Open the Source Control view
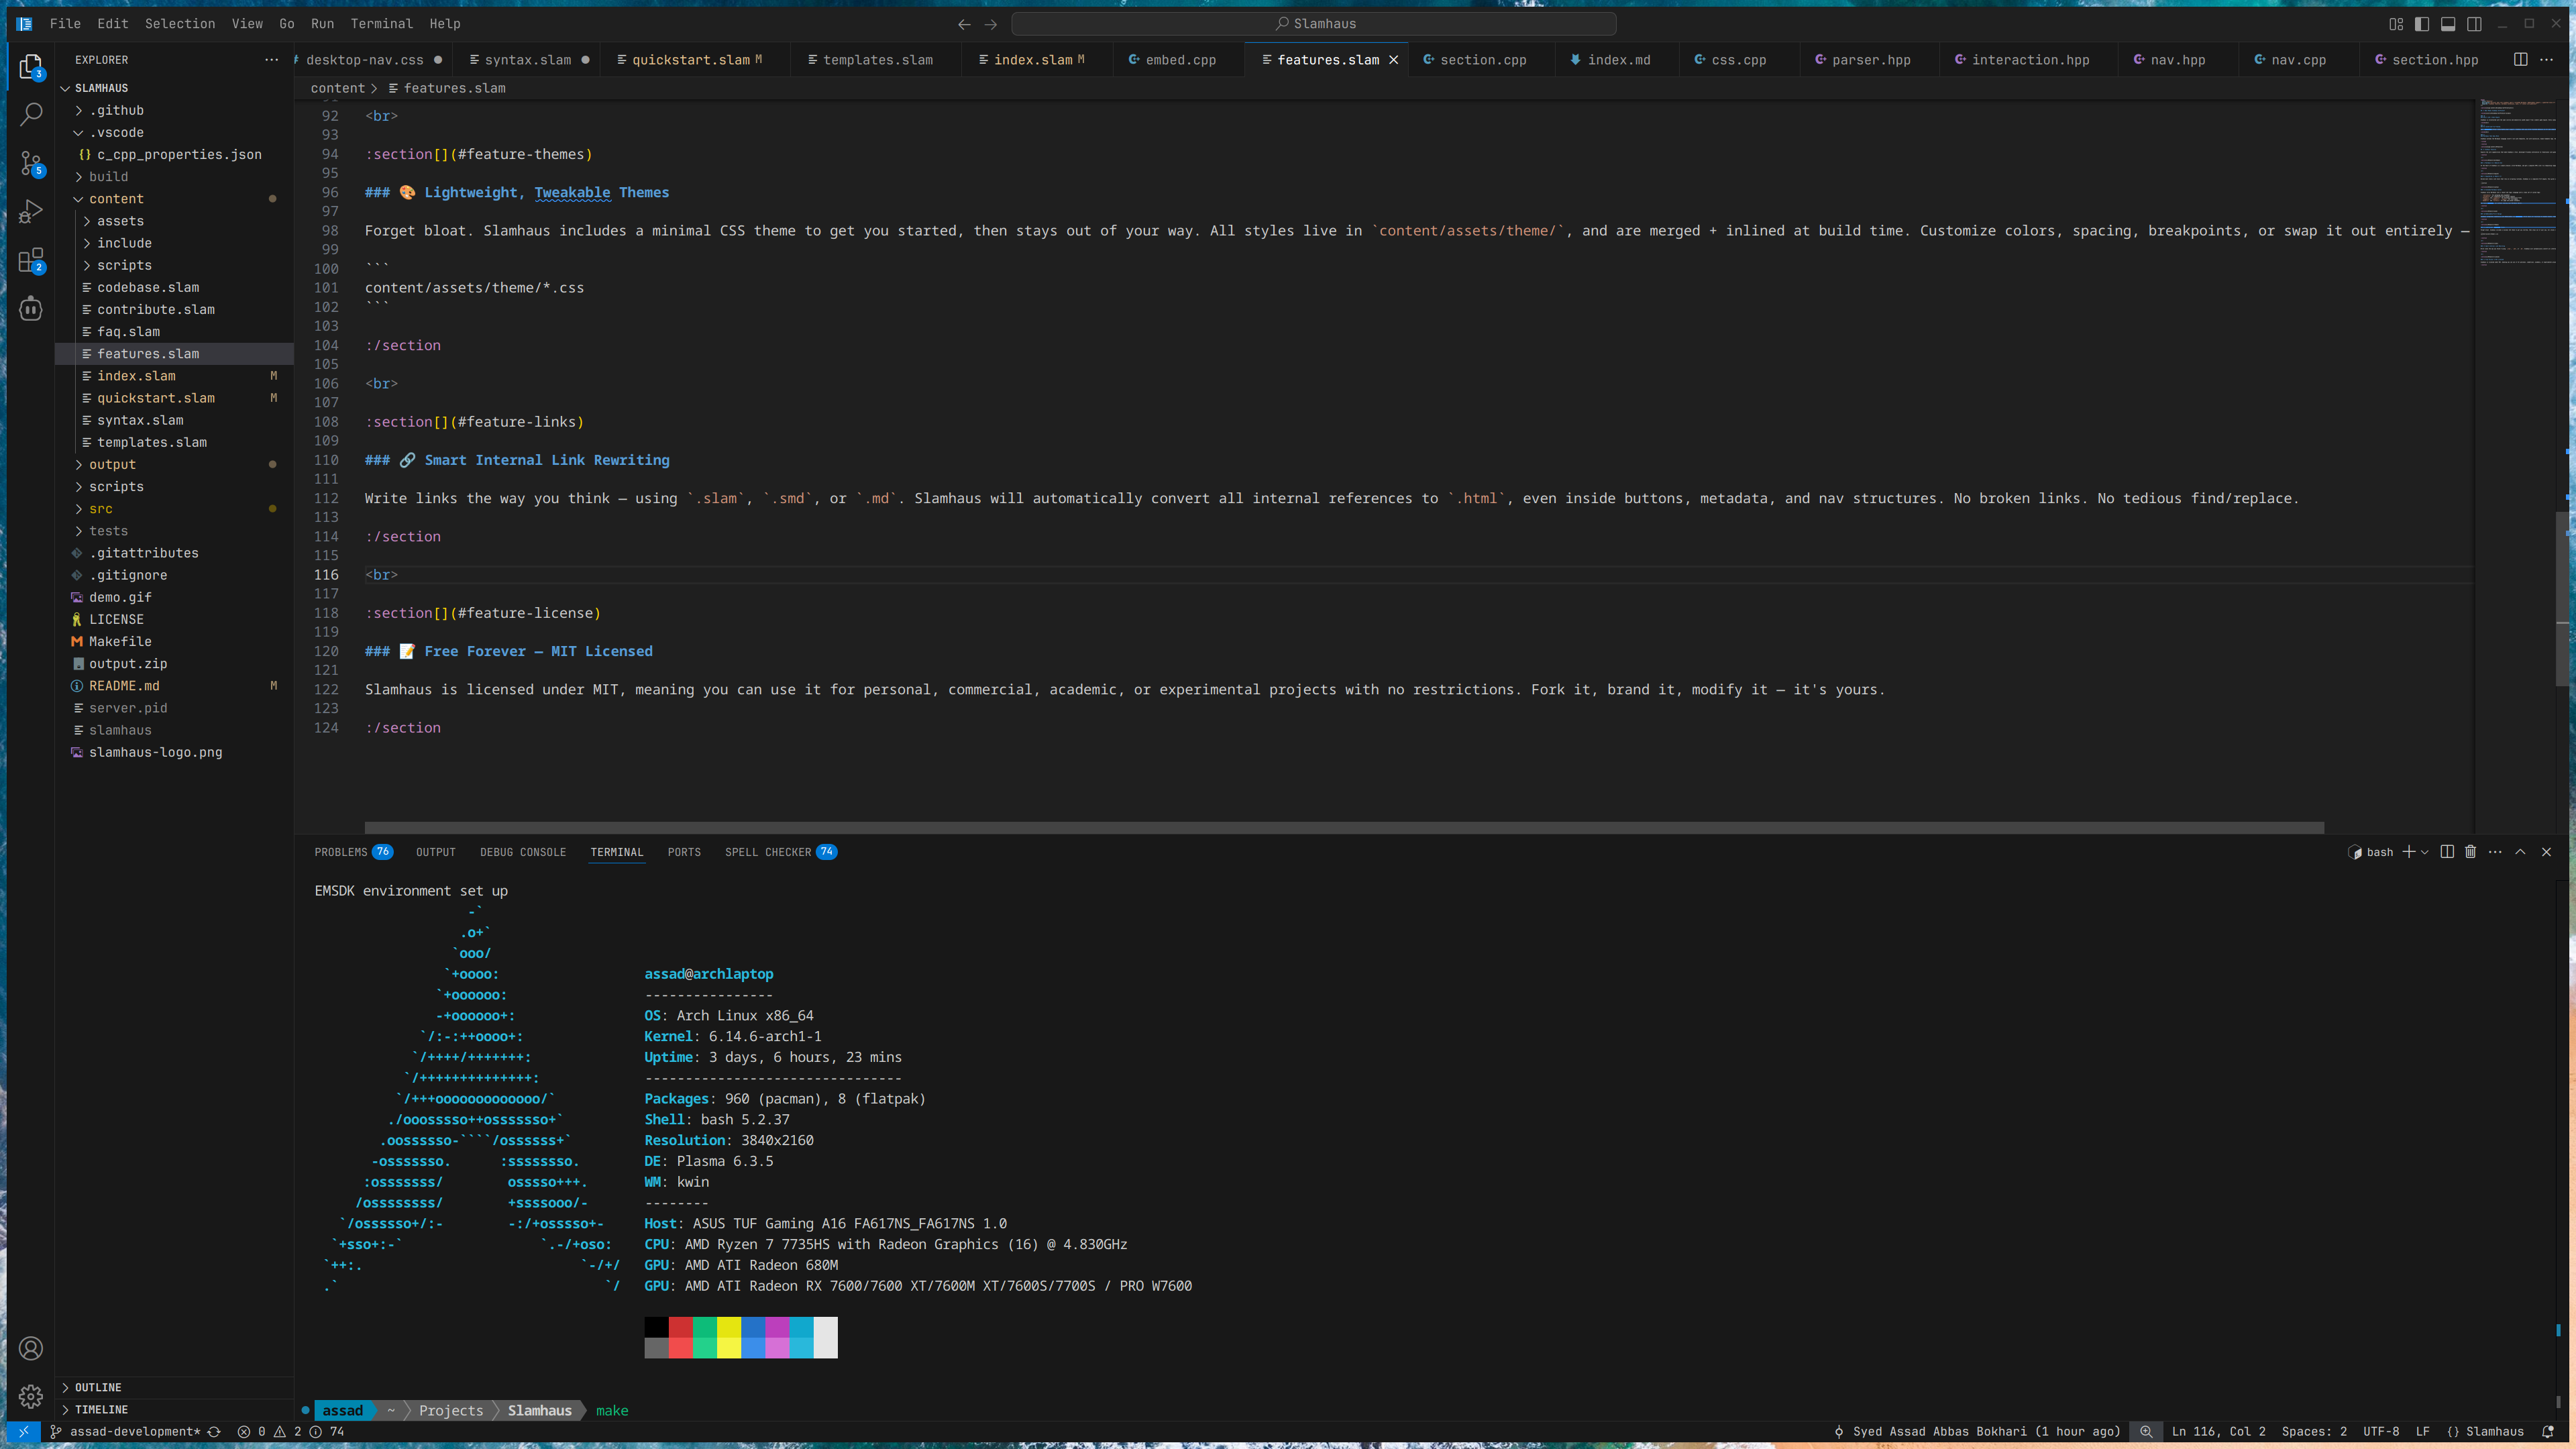 (x=31, y=163)
